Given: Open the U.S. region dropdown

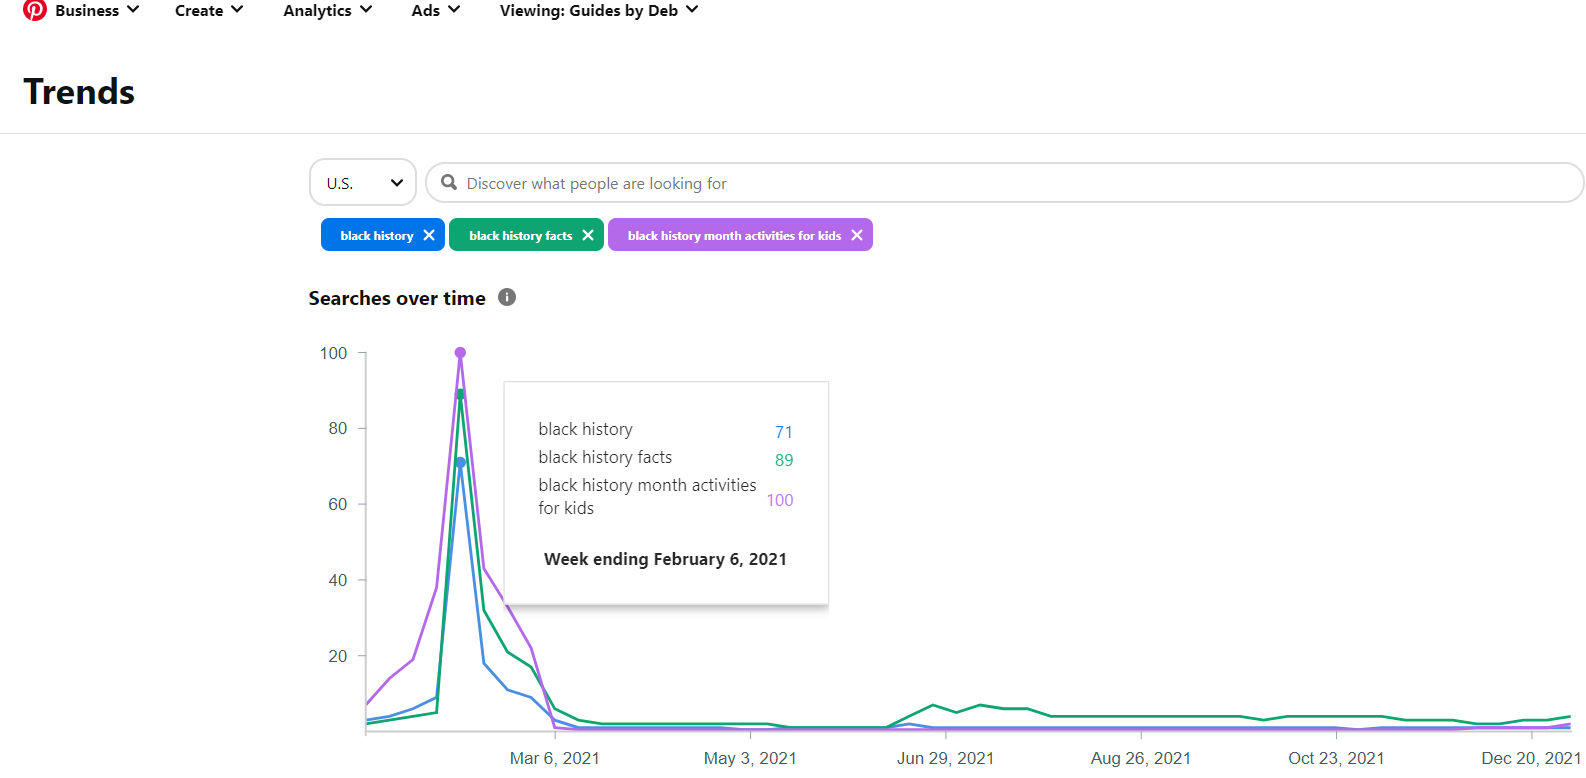Looking at the screenshot, I should tap(363, 183).
